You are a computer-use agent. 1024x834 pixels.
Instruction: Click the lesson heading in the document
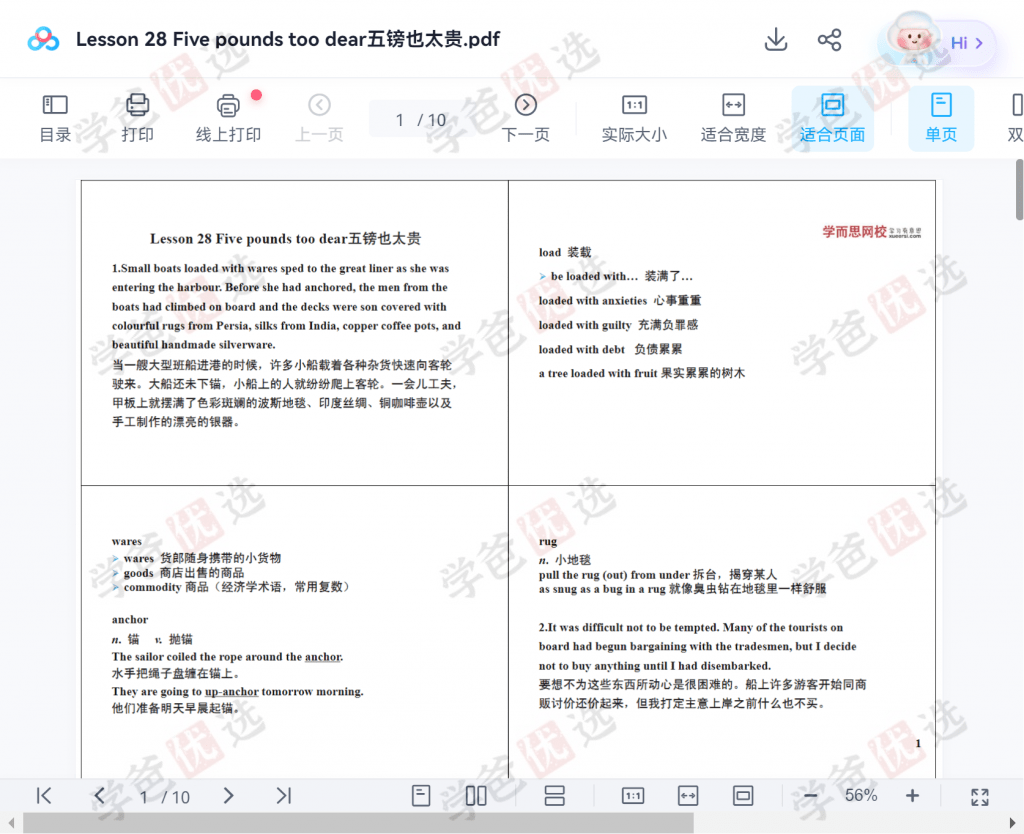285,239
